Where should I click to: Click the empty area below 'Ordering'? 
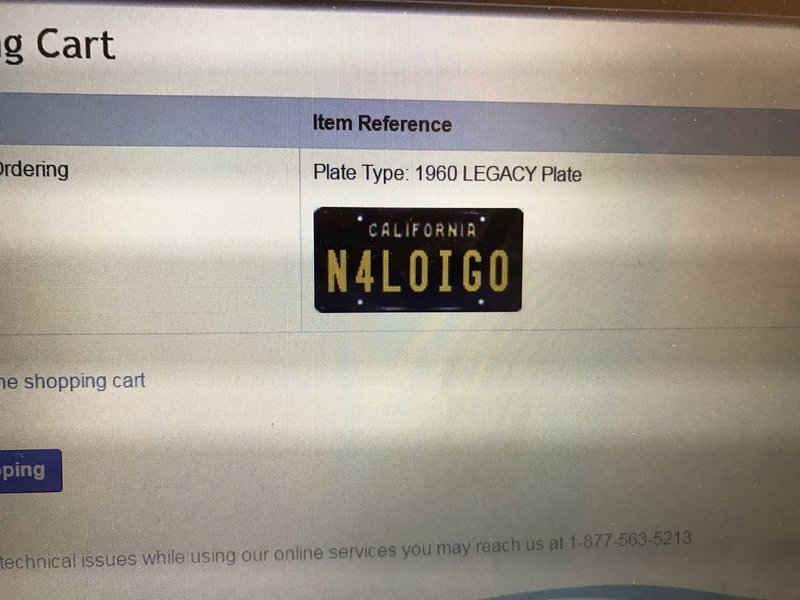(x=149, y=255)
